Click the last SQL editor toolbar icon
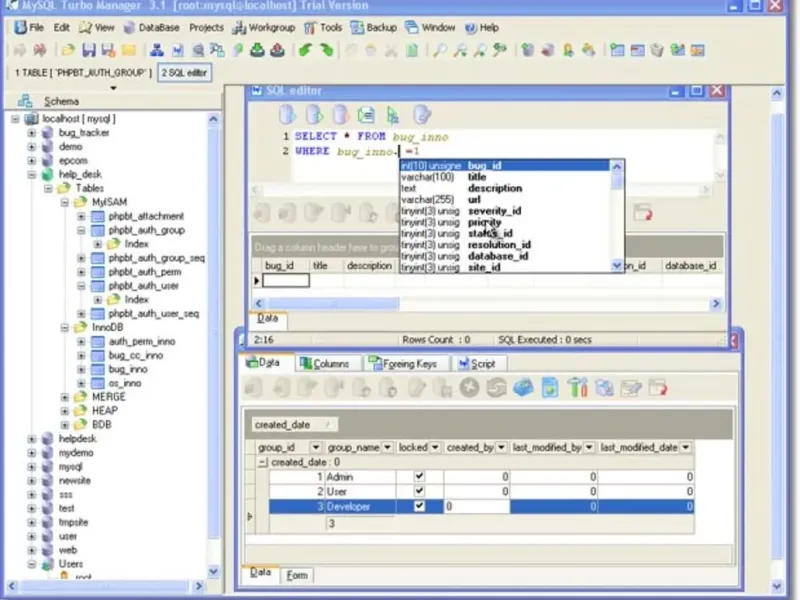 click(422, 115)
